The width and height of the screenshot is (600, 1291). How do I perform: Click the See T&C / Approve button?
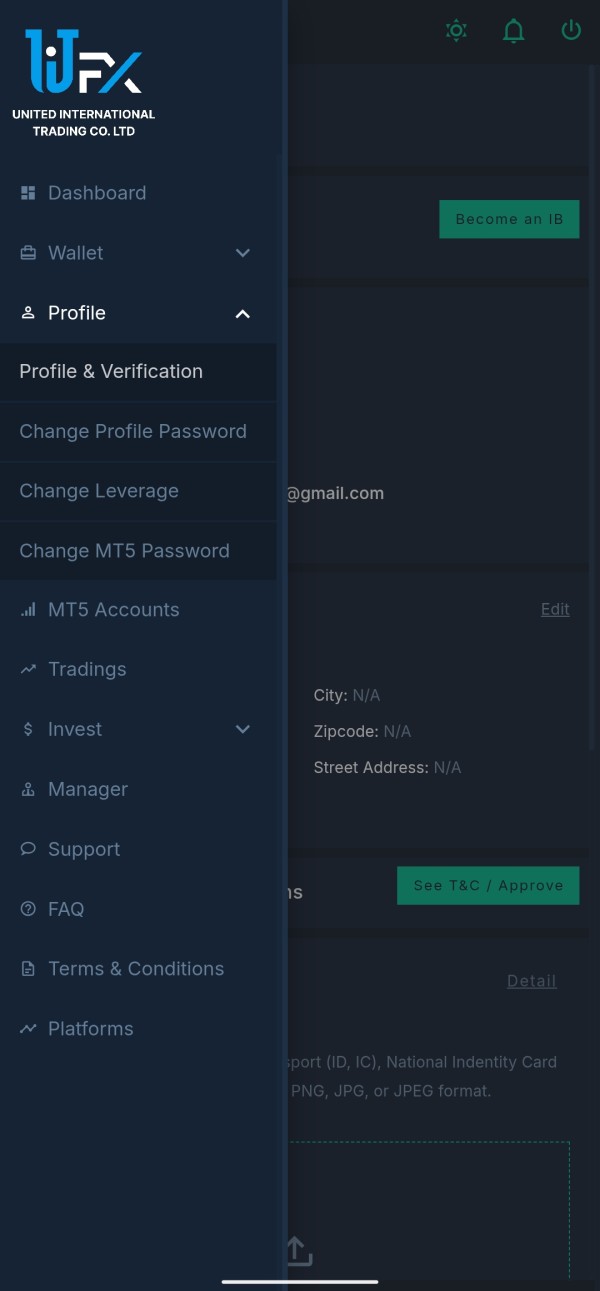coord(488,885)
